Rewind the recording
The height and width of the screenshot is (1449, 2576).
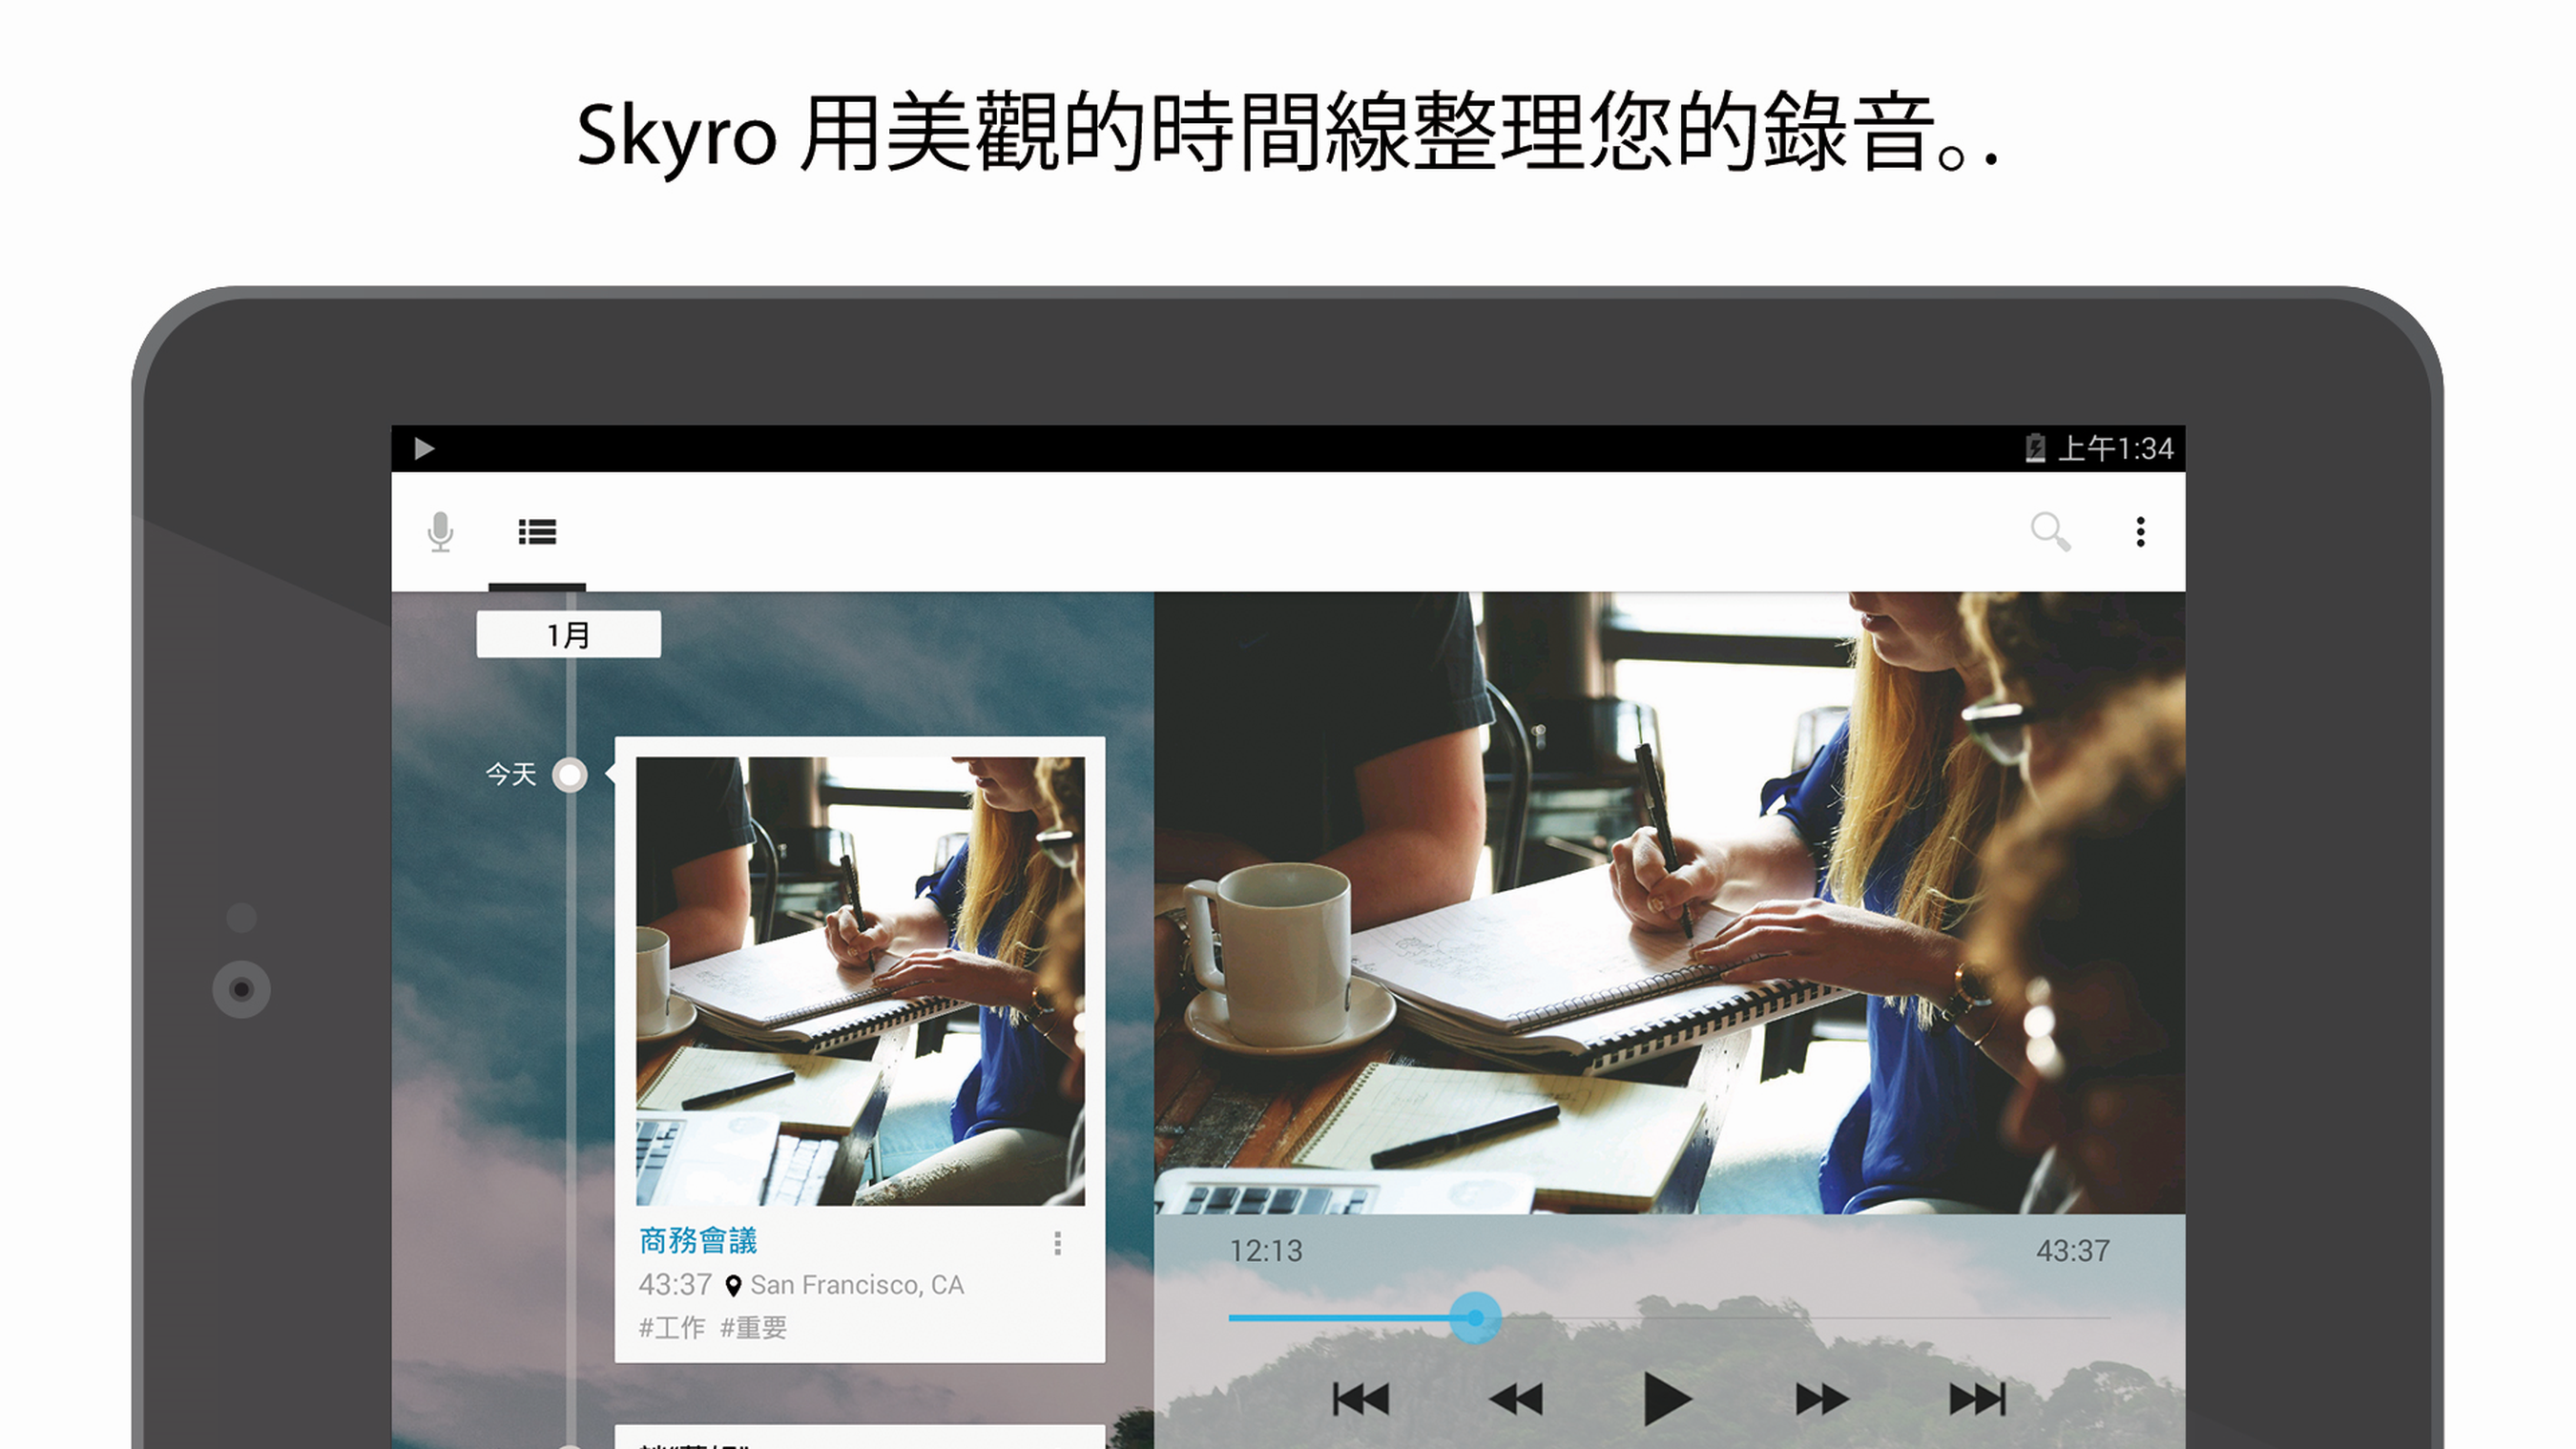tap(1516, 1399)
